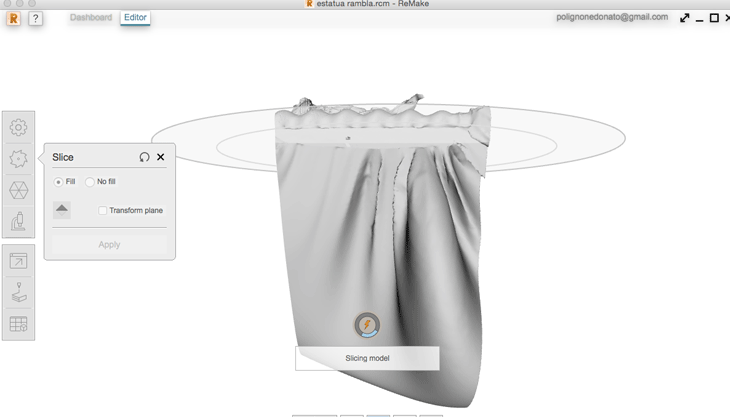
Task: Click the minimize window underscore button
Action: [699, 20]
